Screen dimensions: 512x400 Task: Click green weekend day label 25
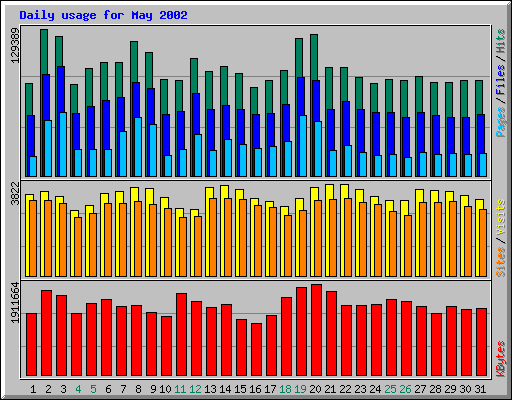(x=390, y=389)
